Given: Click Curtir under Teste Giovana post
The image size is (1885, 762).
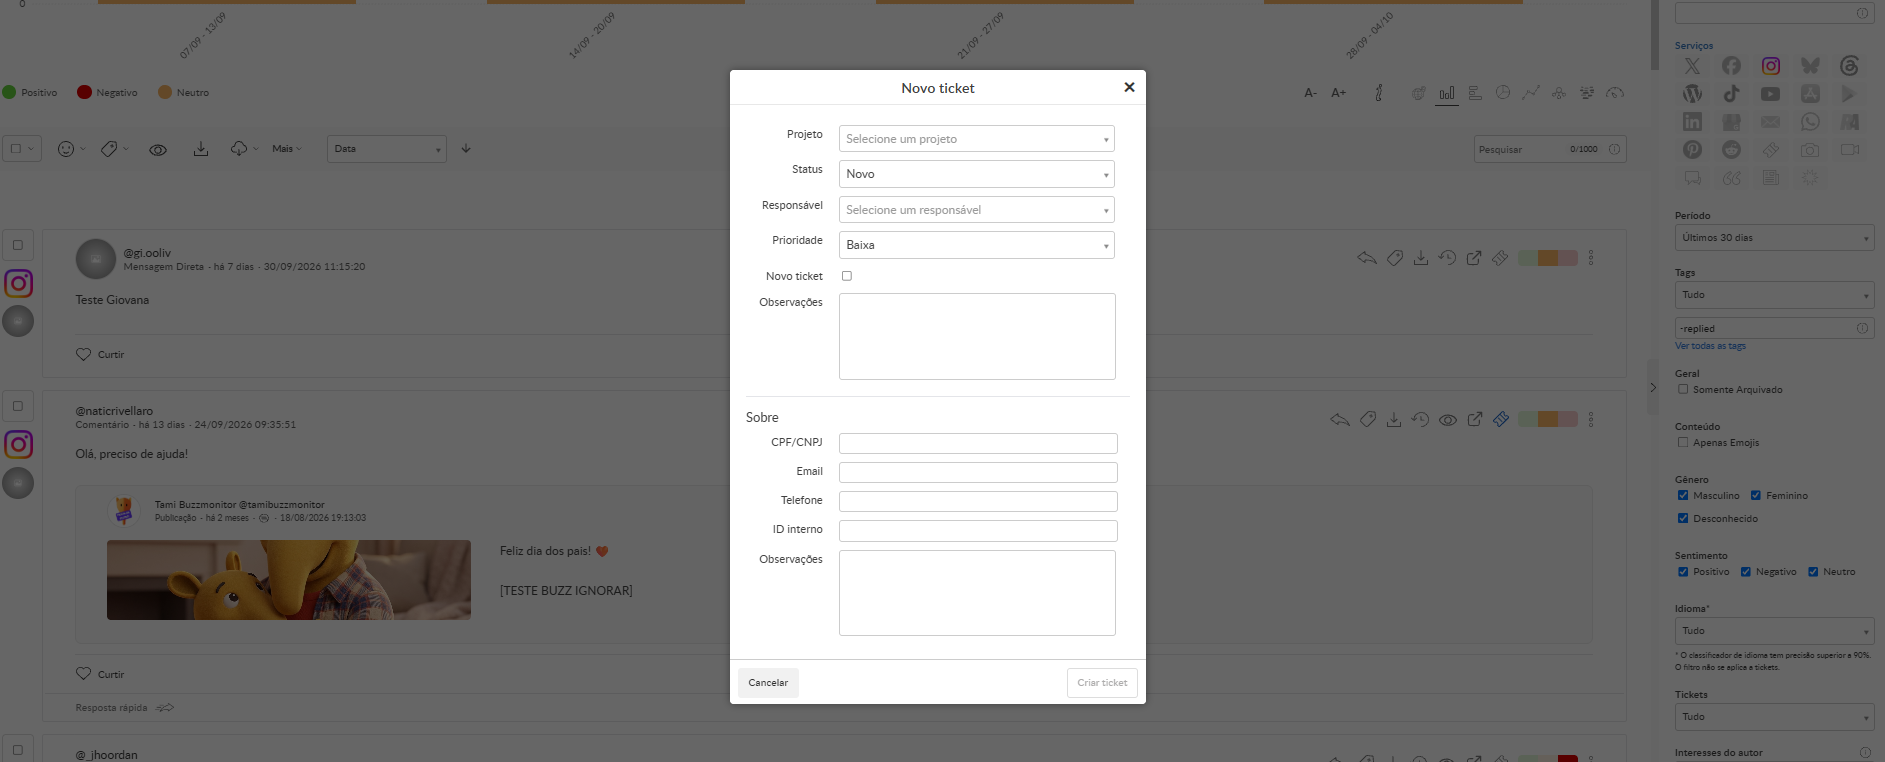Looking at the screenshot, I should [101, 355].
